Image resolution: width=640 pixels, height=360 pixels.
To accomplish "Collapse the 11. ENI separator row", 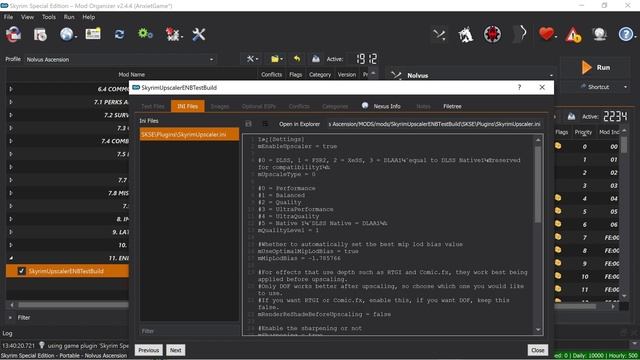I will [x=11, y=258].
